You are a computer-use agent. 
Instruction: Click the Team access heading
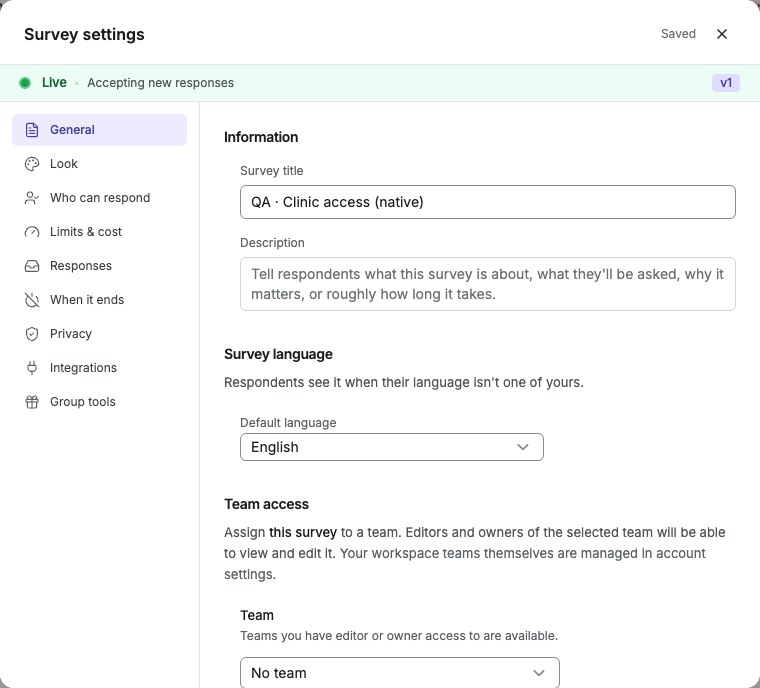pyautogui.click(x=266, y=504)
